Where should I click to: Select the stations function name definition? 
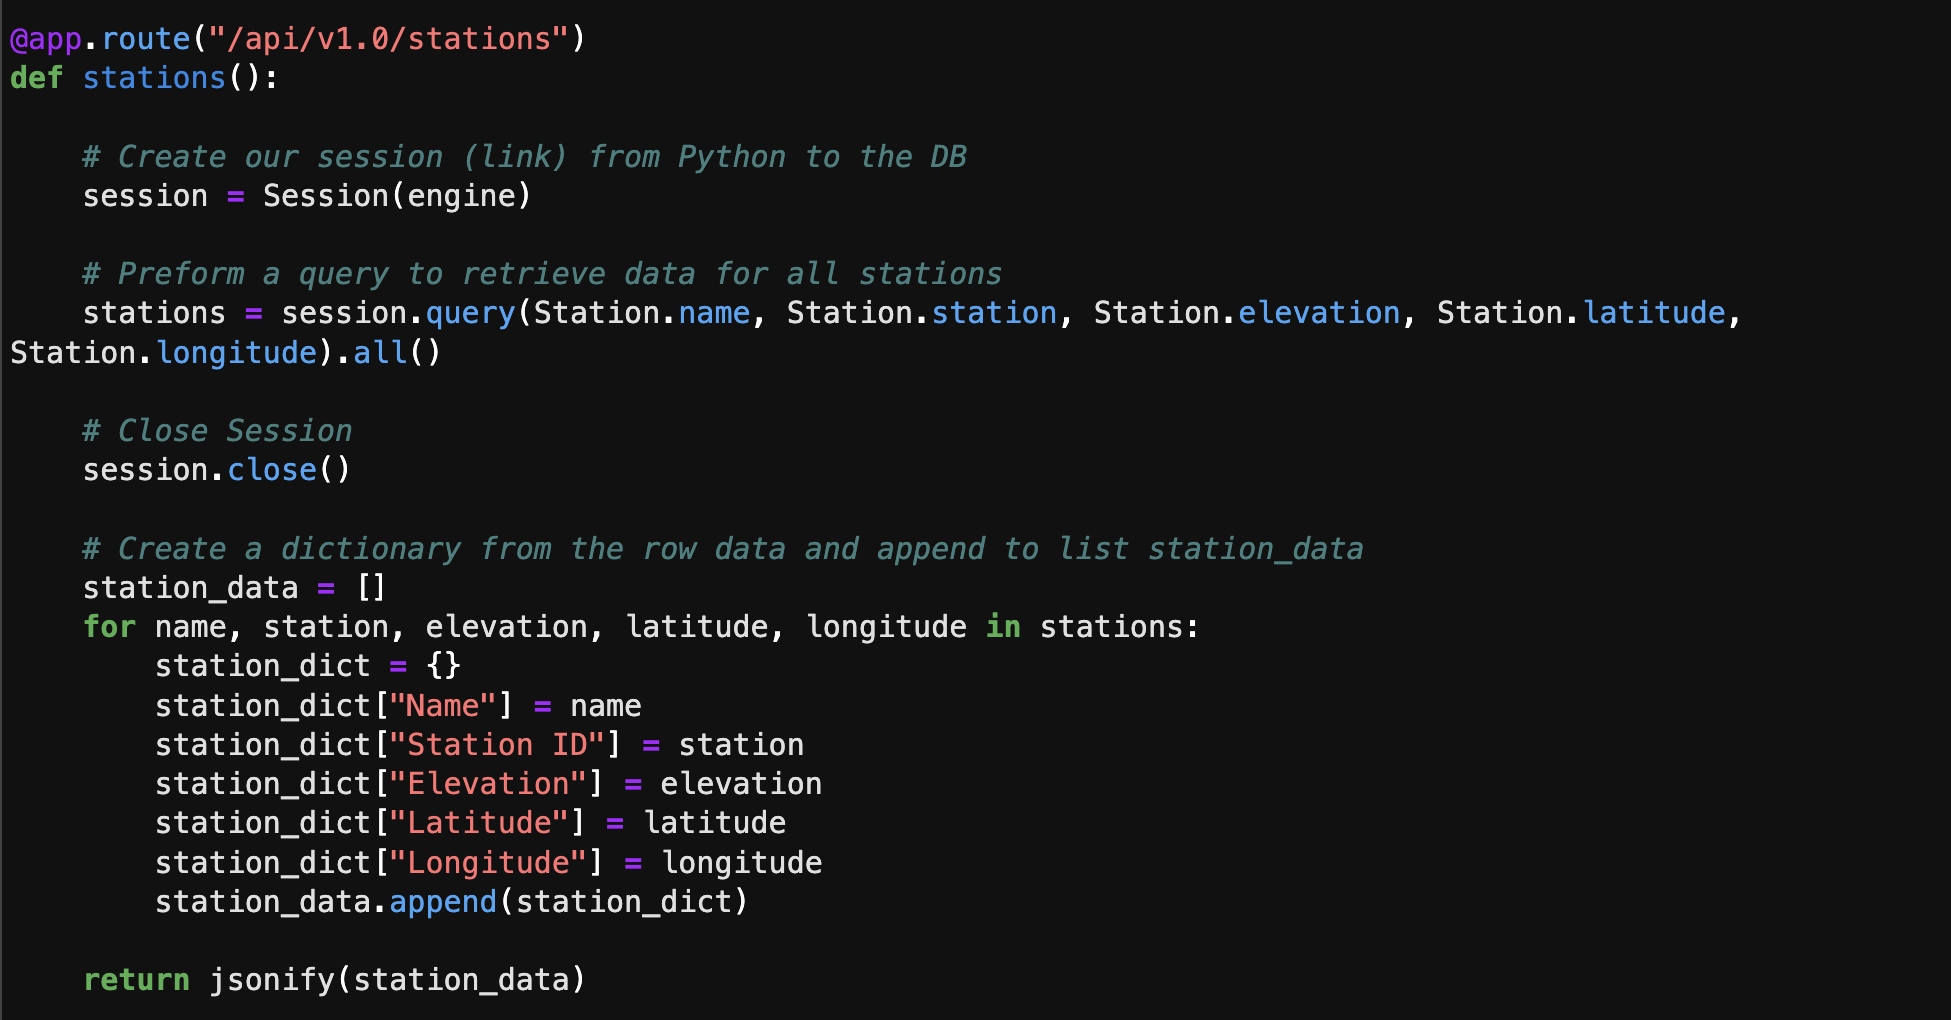pyautogui.click(x=153, y=77)
